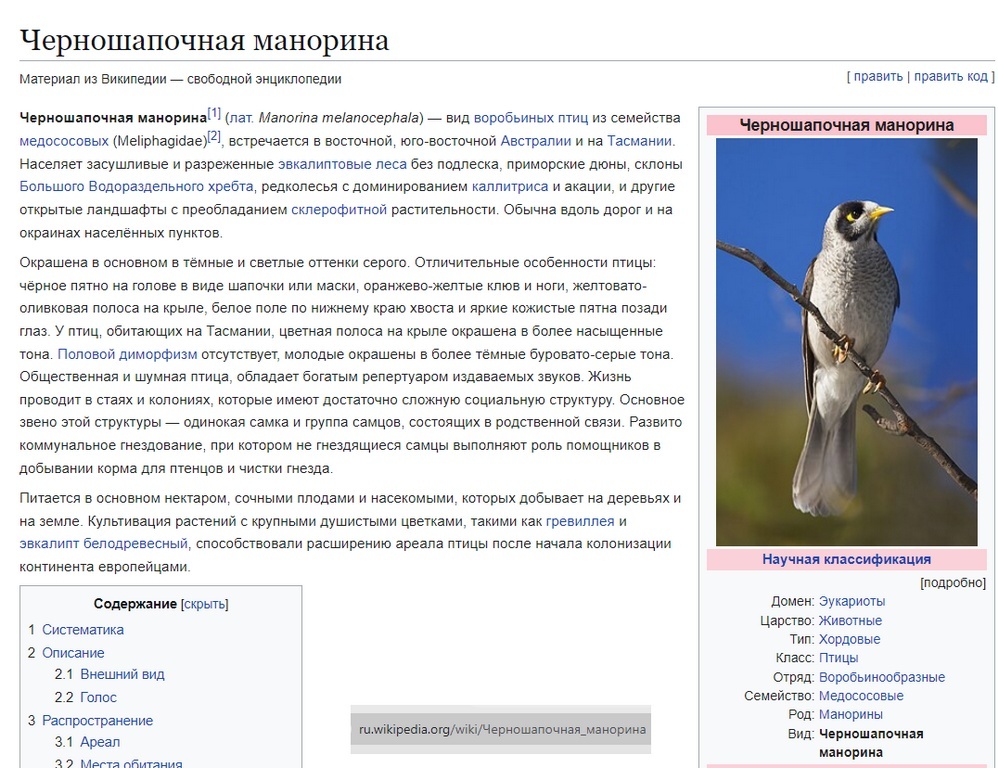
Task: Open the "Воробьинообразные" order link
Action: click(x=881, y=676)
